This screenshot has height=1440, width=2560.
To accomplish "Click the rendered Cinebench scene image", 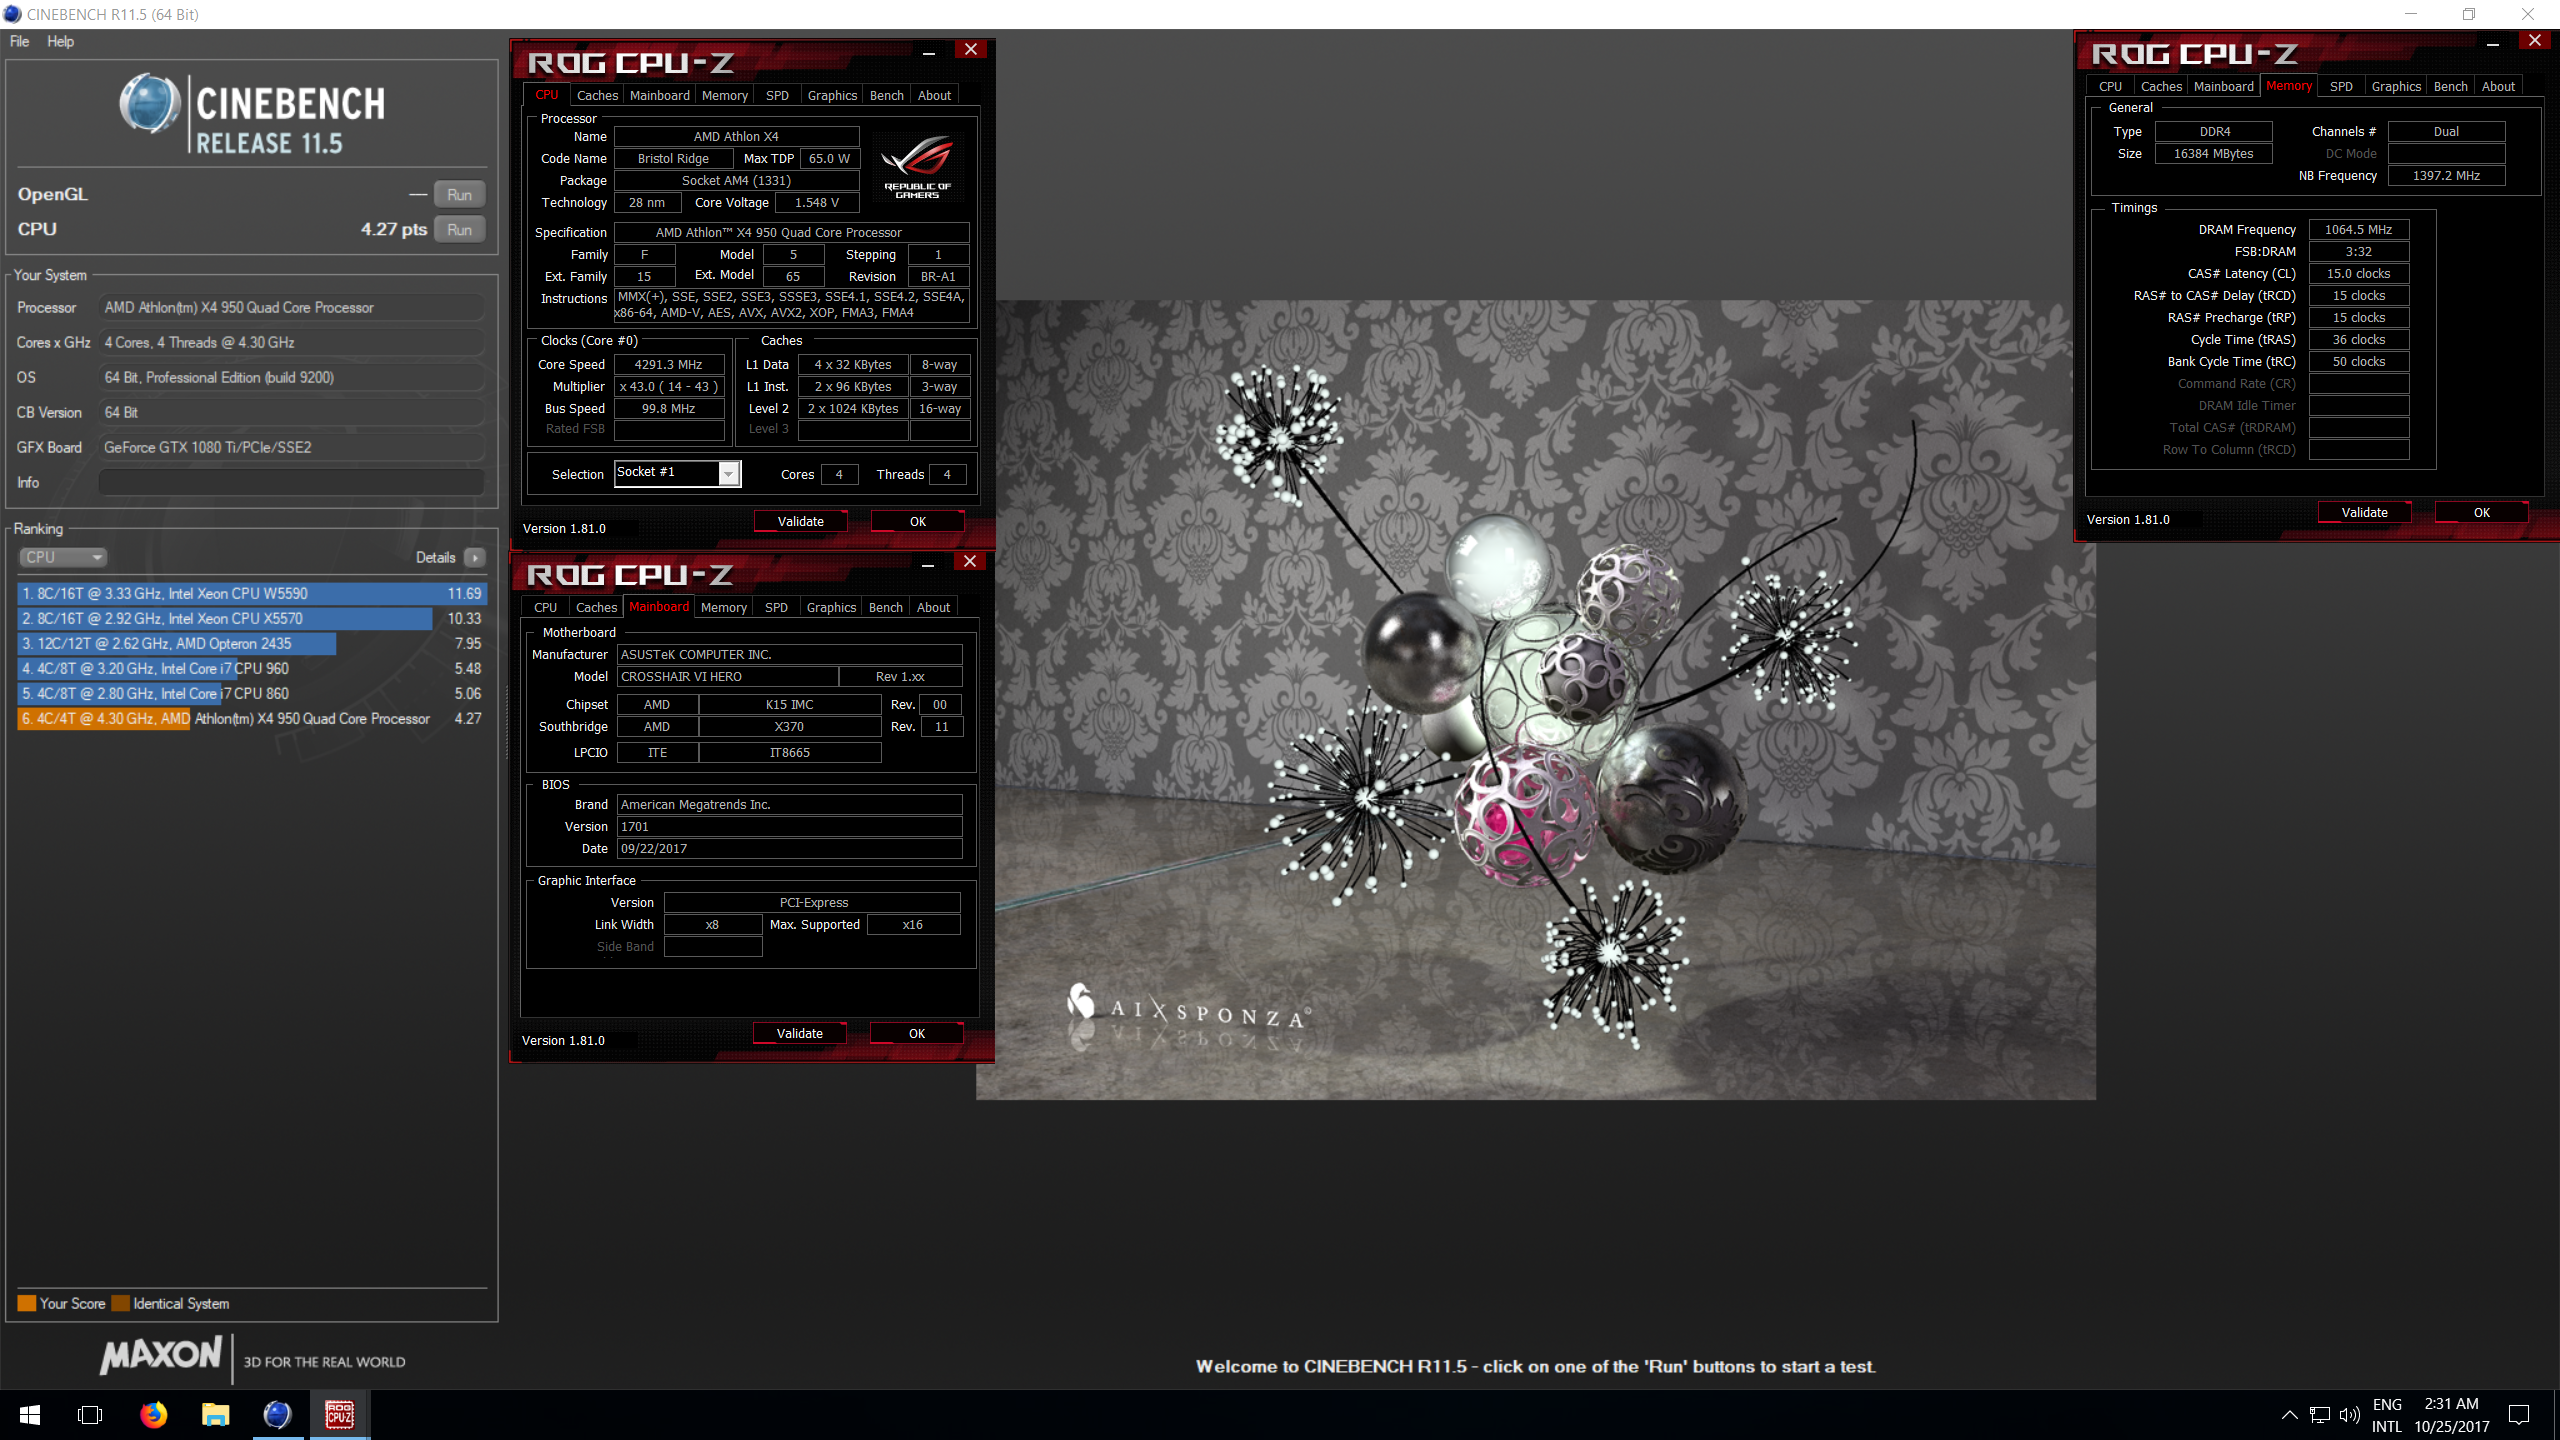I will [1536, 700].
